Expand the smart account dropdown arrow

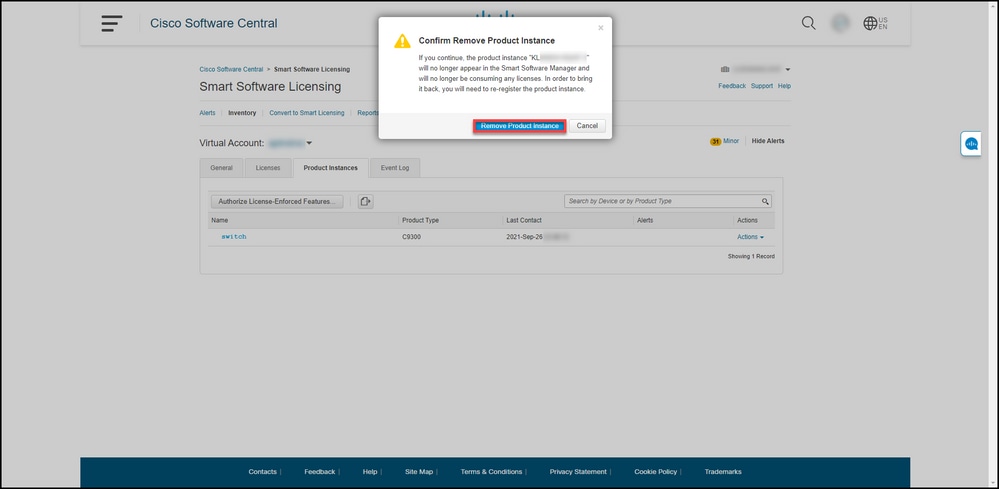(x=787, y=69)
